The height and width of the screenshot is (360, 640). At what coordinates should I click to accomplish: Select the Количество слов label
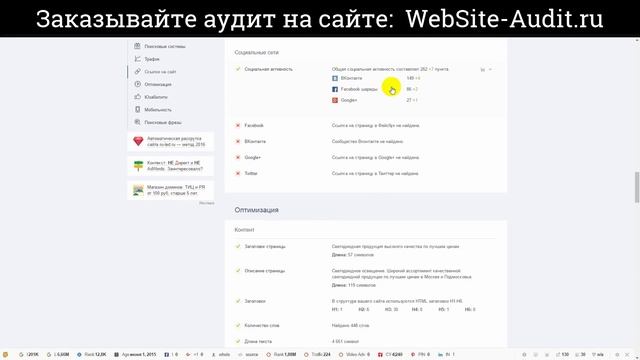click(262, 326)
